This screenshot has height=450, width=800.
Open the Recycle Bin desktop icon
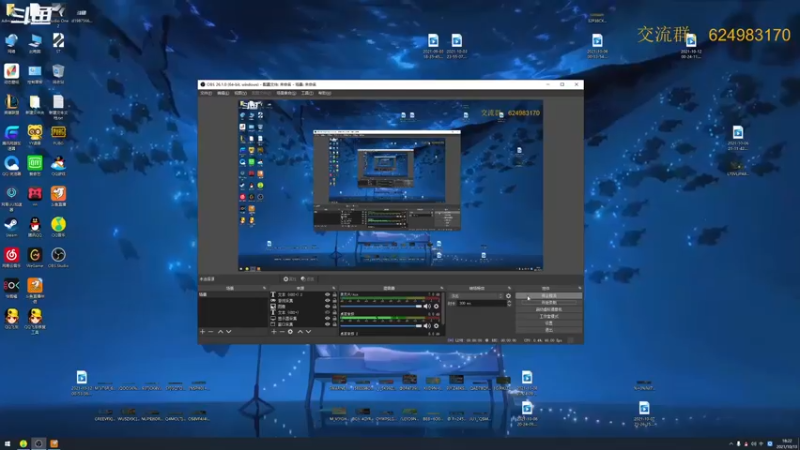pyautogui.click(x=58, y=74)
